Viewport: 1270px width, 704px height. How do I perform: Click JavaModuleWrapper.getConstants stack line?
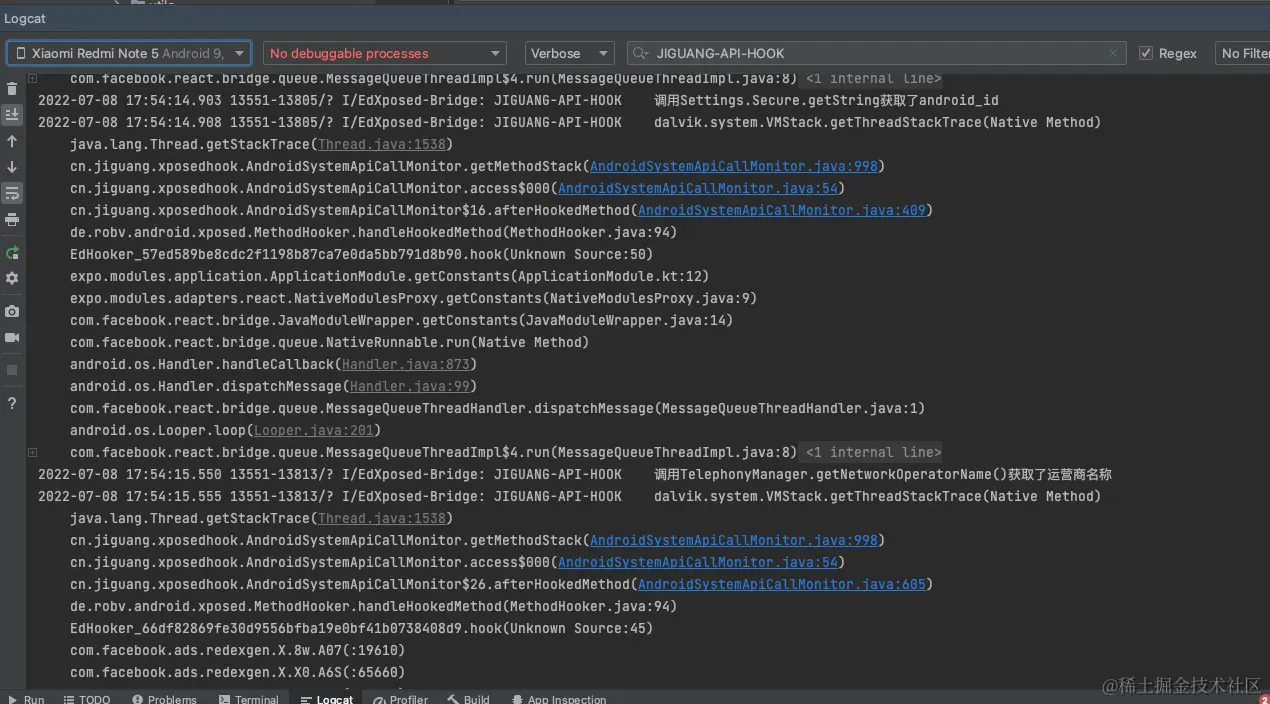[401, 320]
